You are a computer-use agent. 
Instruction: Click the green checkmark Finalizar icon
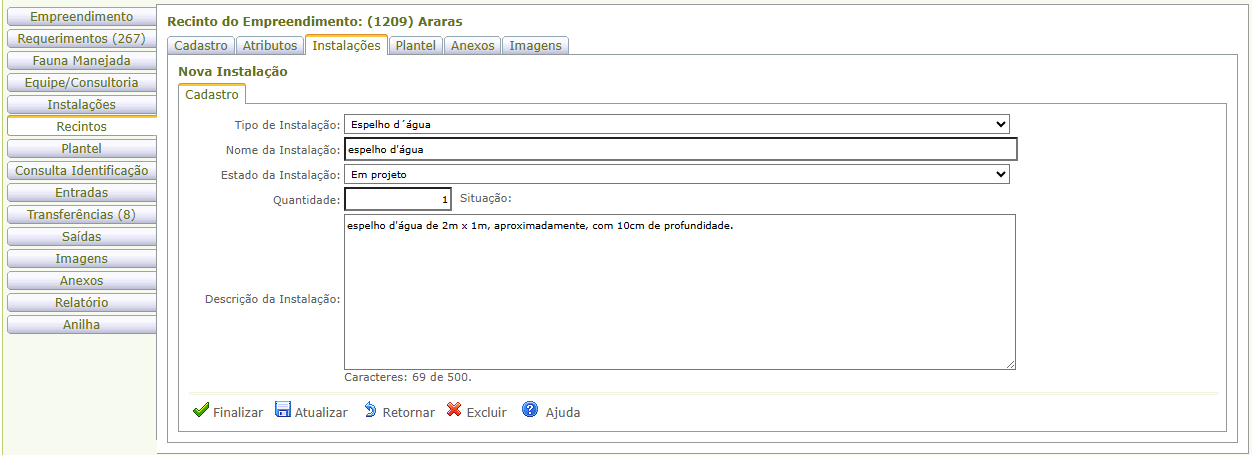tap(201, 411)
